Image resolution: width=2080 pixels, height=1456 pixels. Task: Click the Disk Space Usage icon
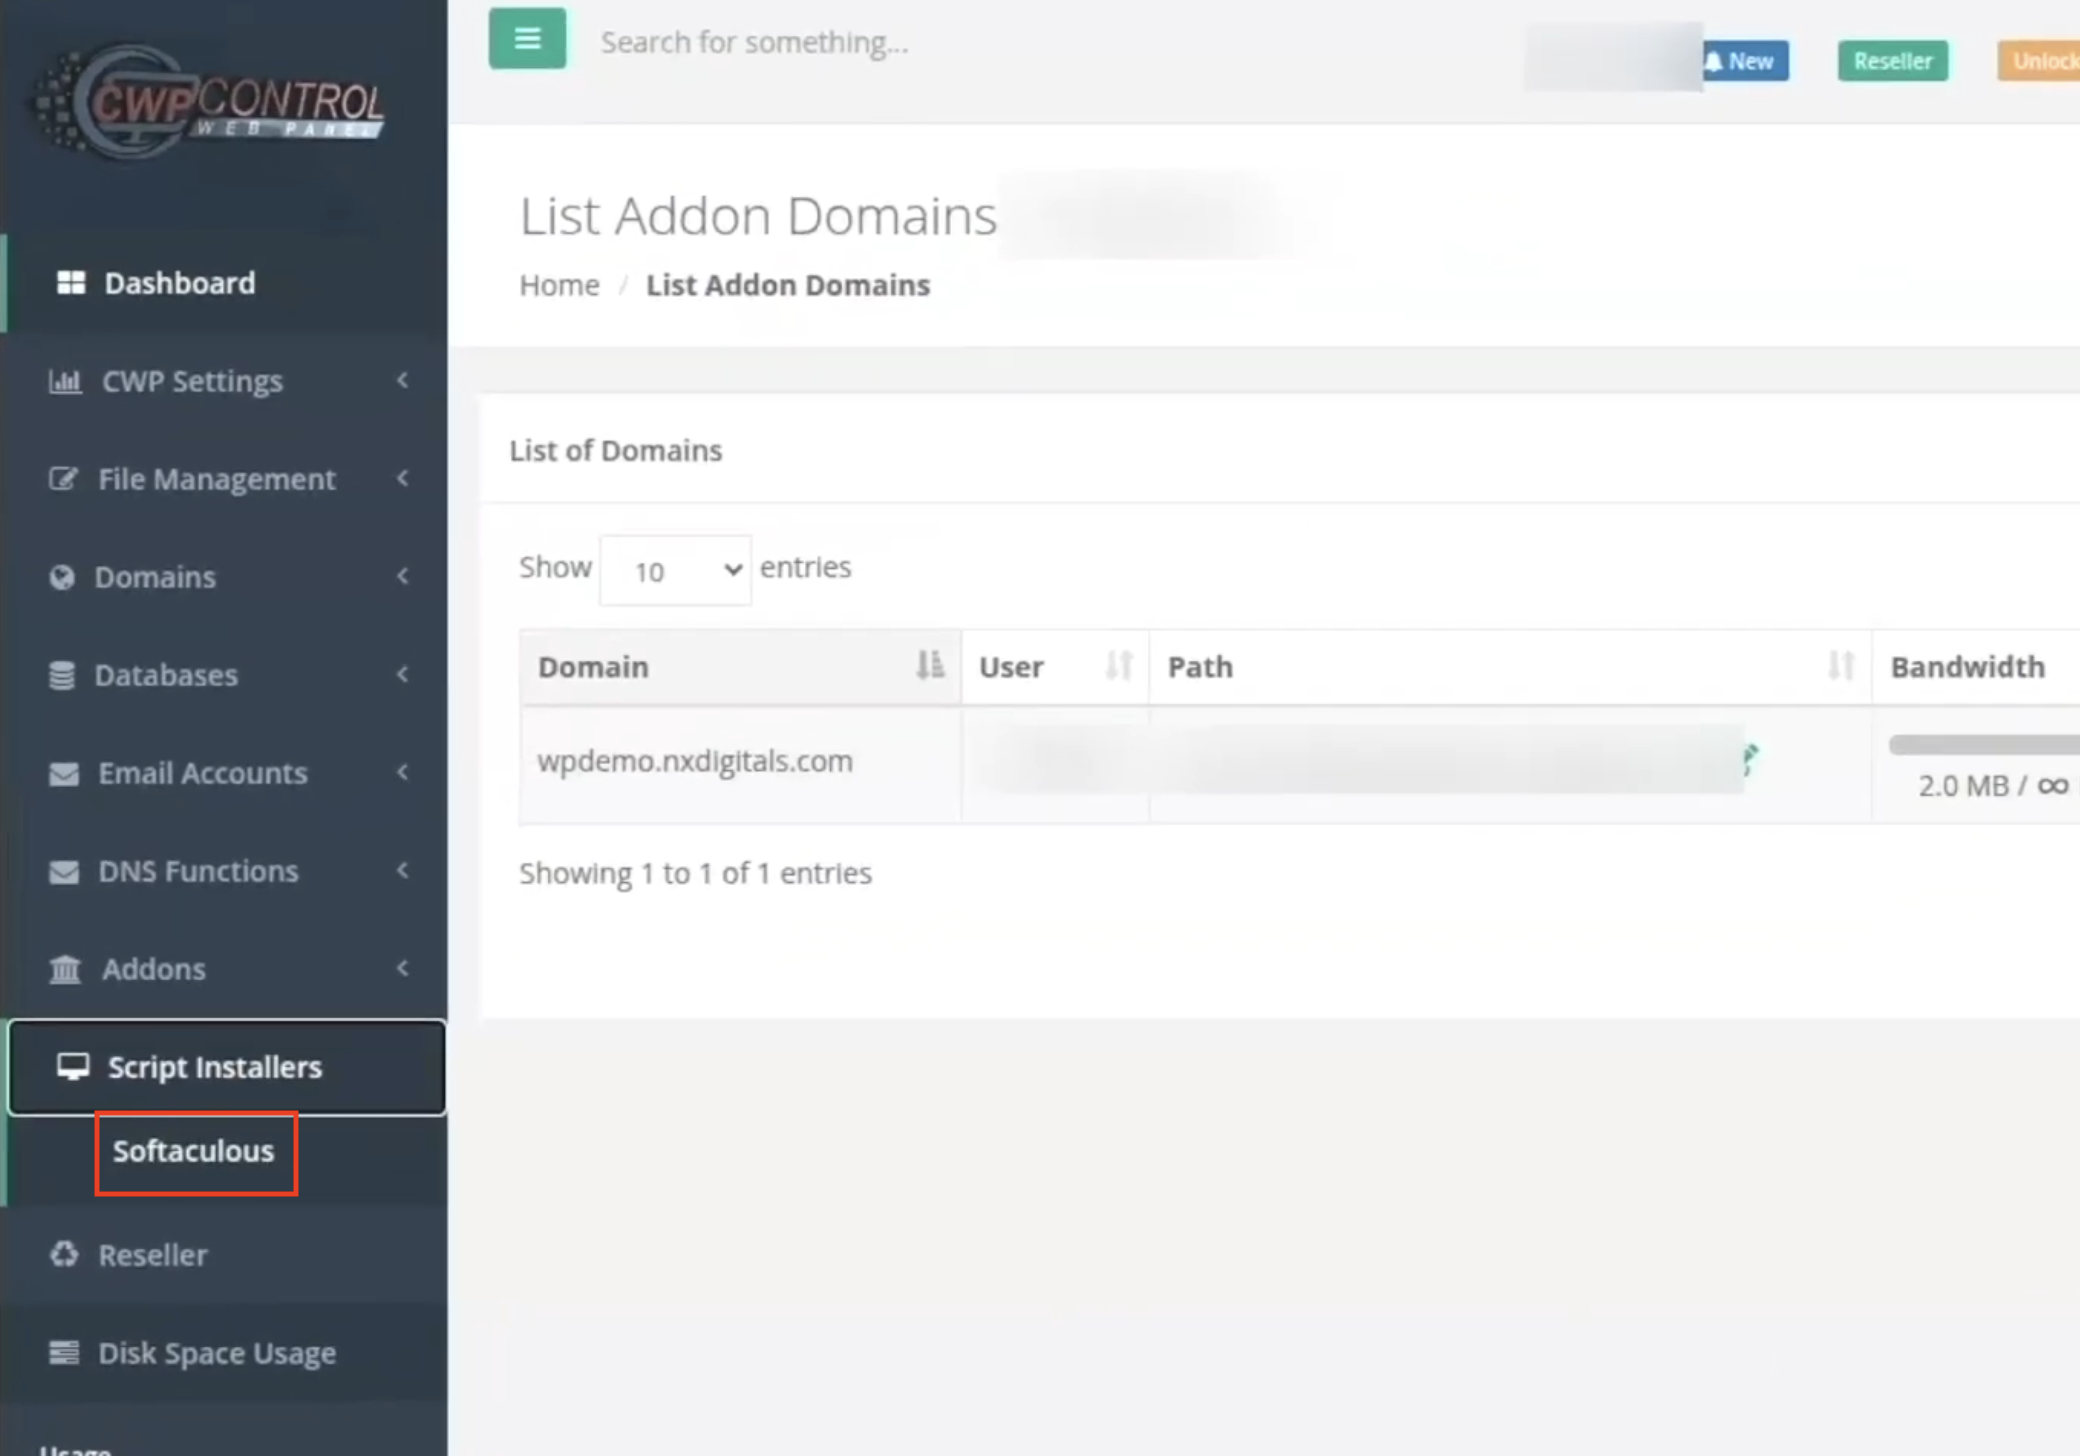(64, 1352)
